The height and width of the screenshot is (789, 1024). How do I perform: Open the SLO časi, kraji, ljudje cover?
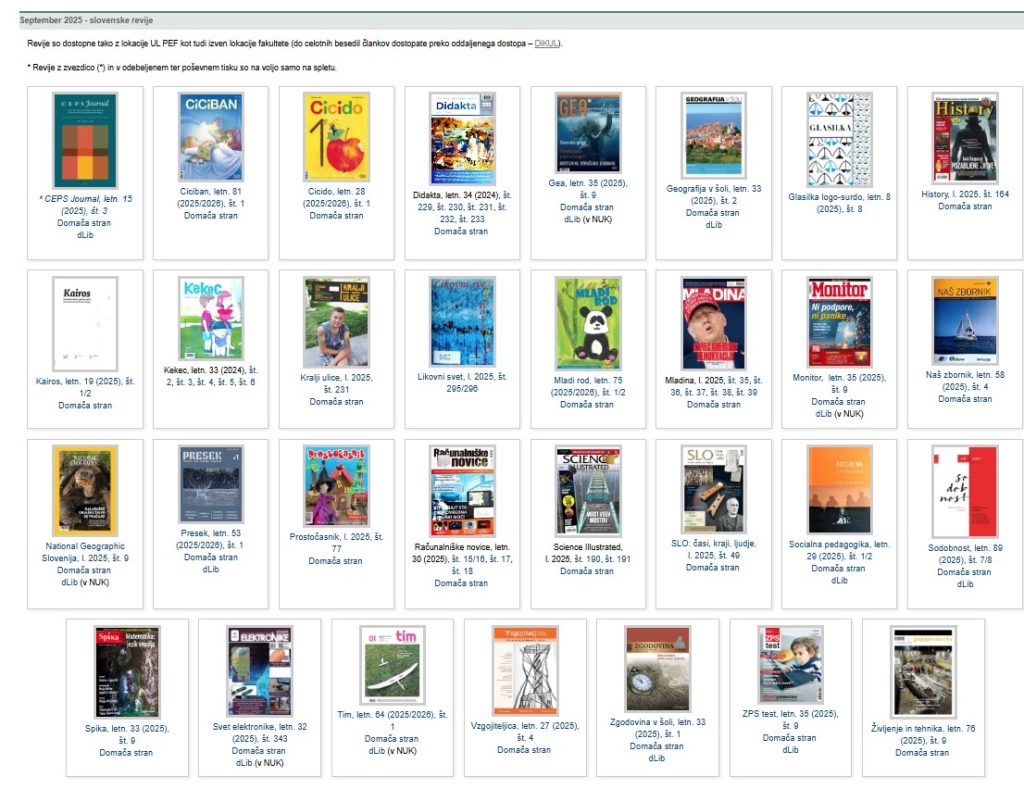point(713,489)
